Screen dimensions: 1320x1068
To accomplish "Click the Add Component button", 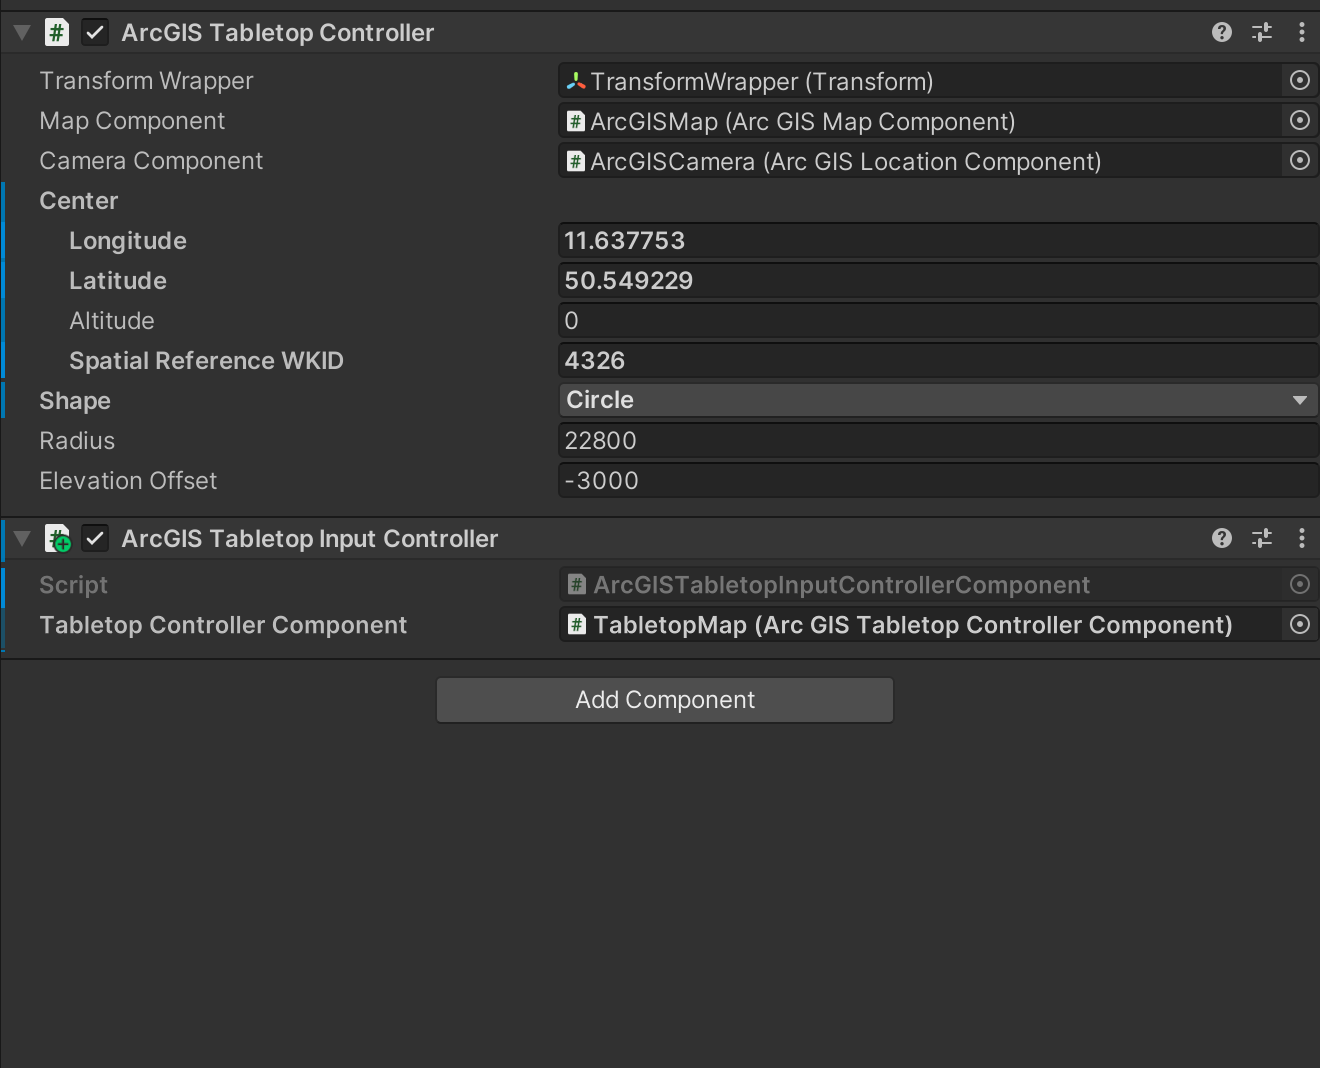I will coord(665,700).
